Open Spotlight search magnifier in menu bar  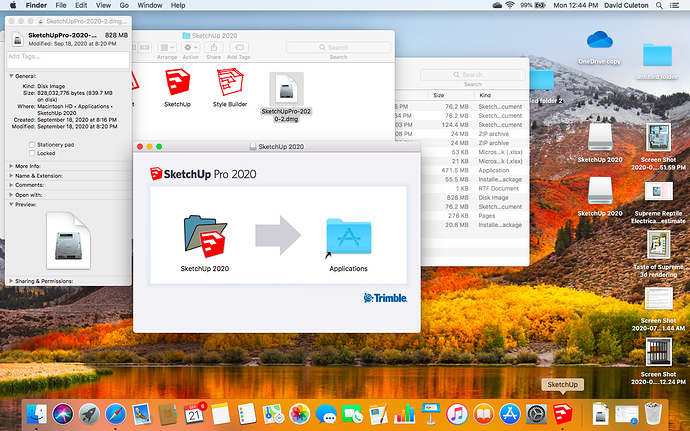(x=659, y=5)
